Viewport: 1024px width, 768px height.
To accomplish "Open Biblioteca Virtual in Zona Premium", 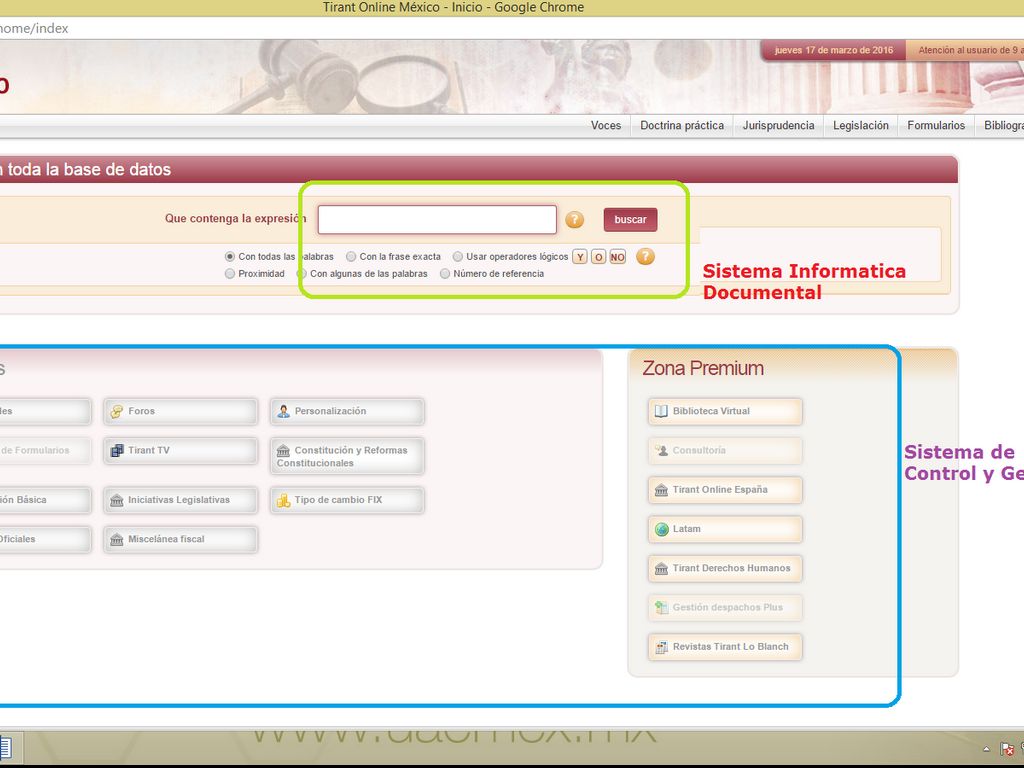I will pos(725,411).
